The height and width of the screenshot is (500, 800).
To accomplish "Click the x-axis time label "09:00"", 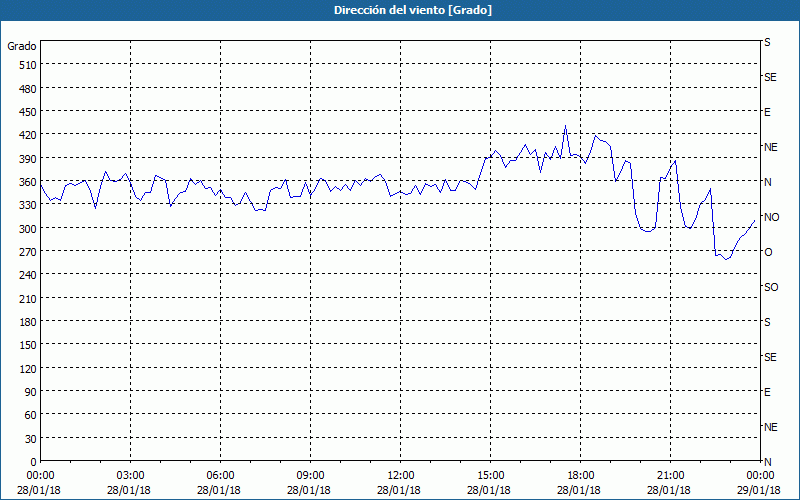I will click(x=310, y=476).
